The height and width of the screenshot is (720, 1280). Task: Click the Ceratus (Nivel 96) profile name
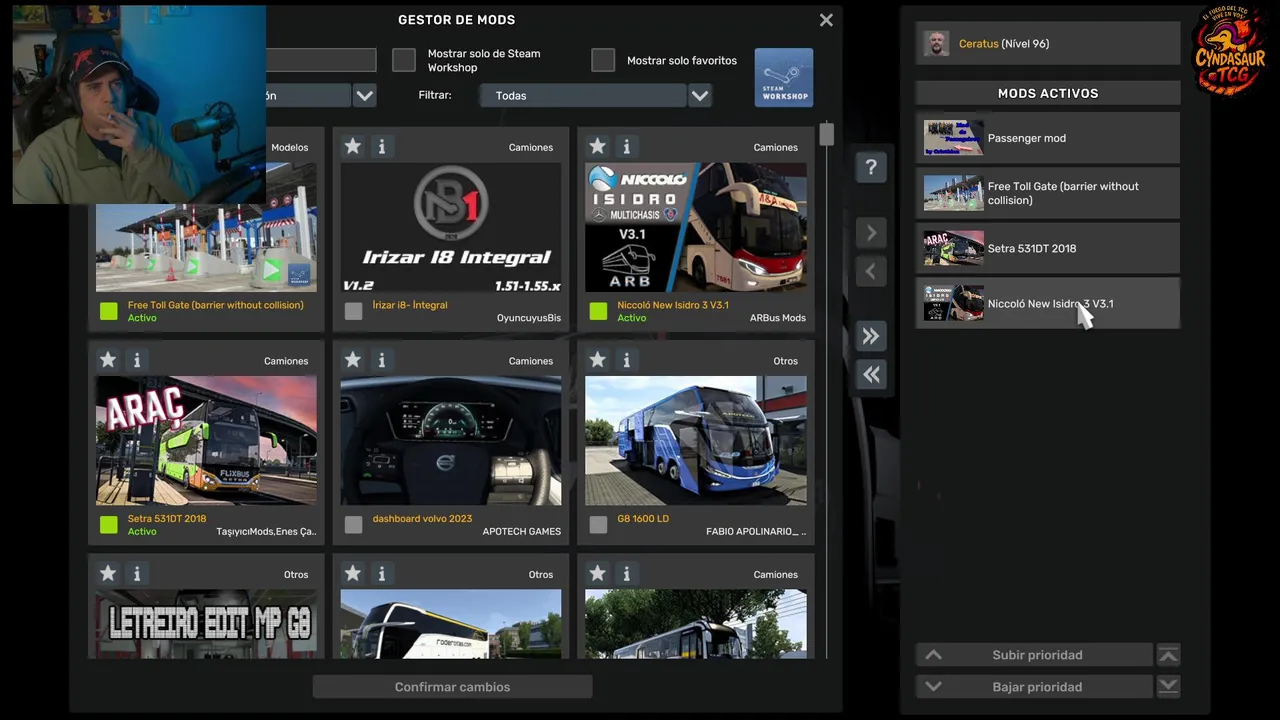(x=1004, y=44)
